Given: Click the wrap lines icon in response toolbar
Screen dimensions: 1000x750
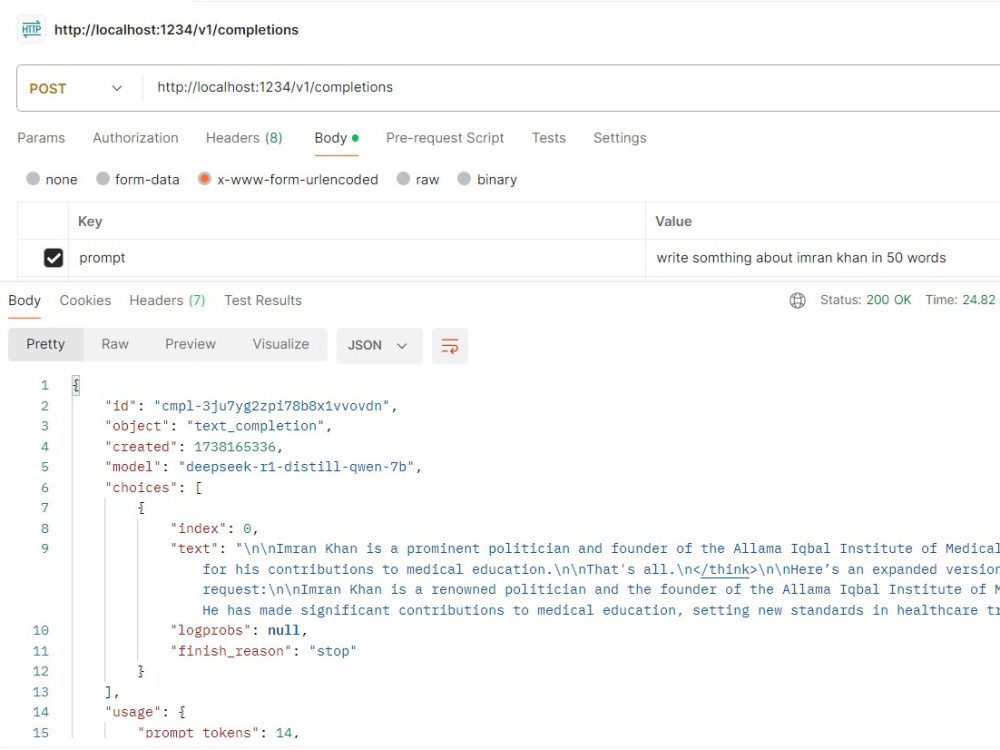Looking at the screenshot, I should (x=450, y=346).
